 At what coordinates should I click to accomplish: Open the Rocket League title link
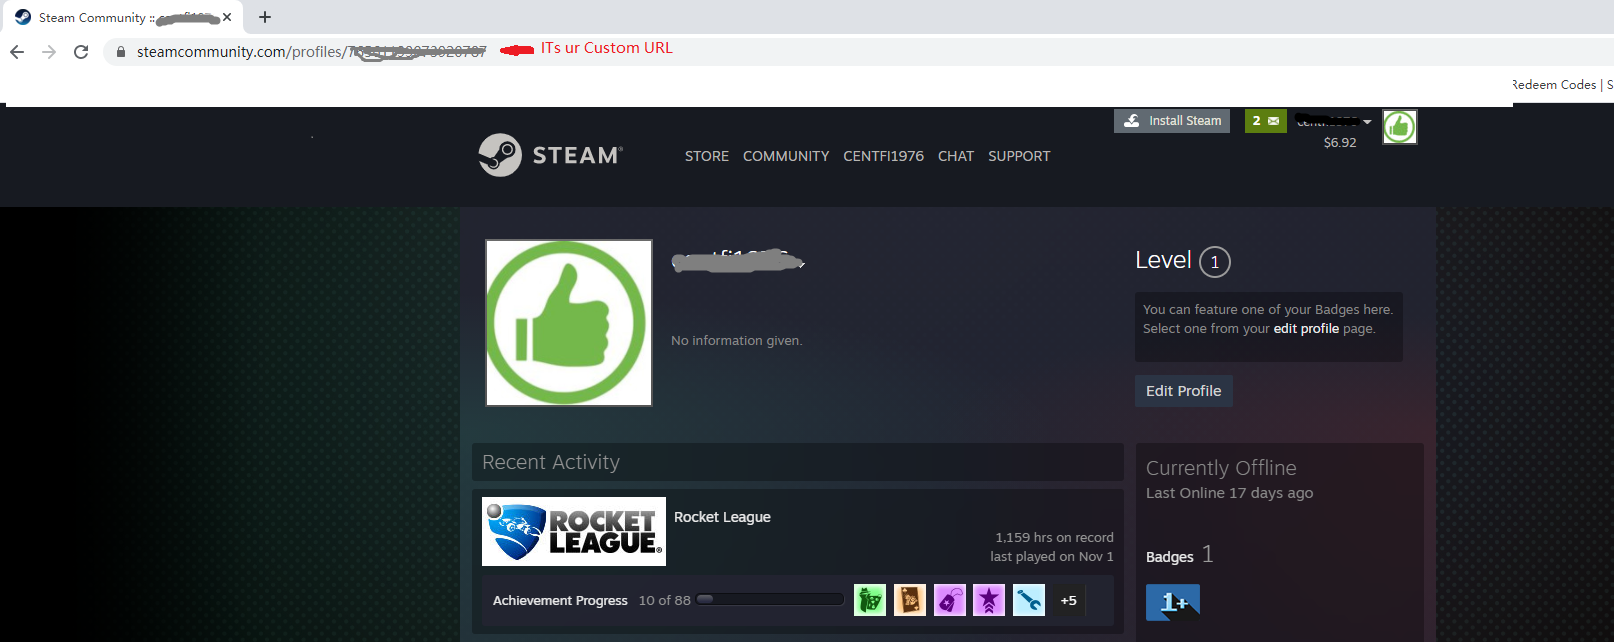click(722, 517)
